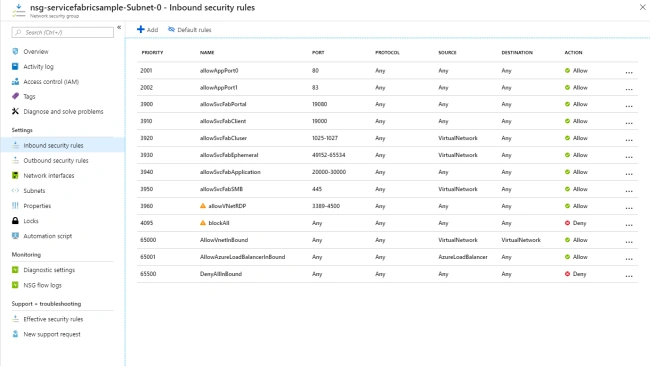Image resolution: width=650 pixels, height=366 pixels.
Task: Click the Overview shield icon
Action: [15, 51]
